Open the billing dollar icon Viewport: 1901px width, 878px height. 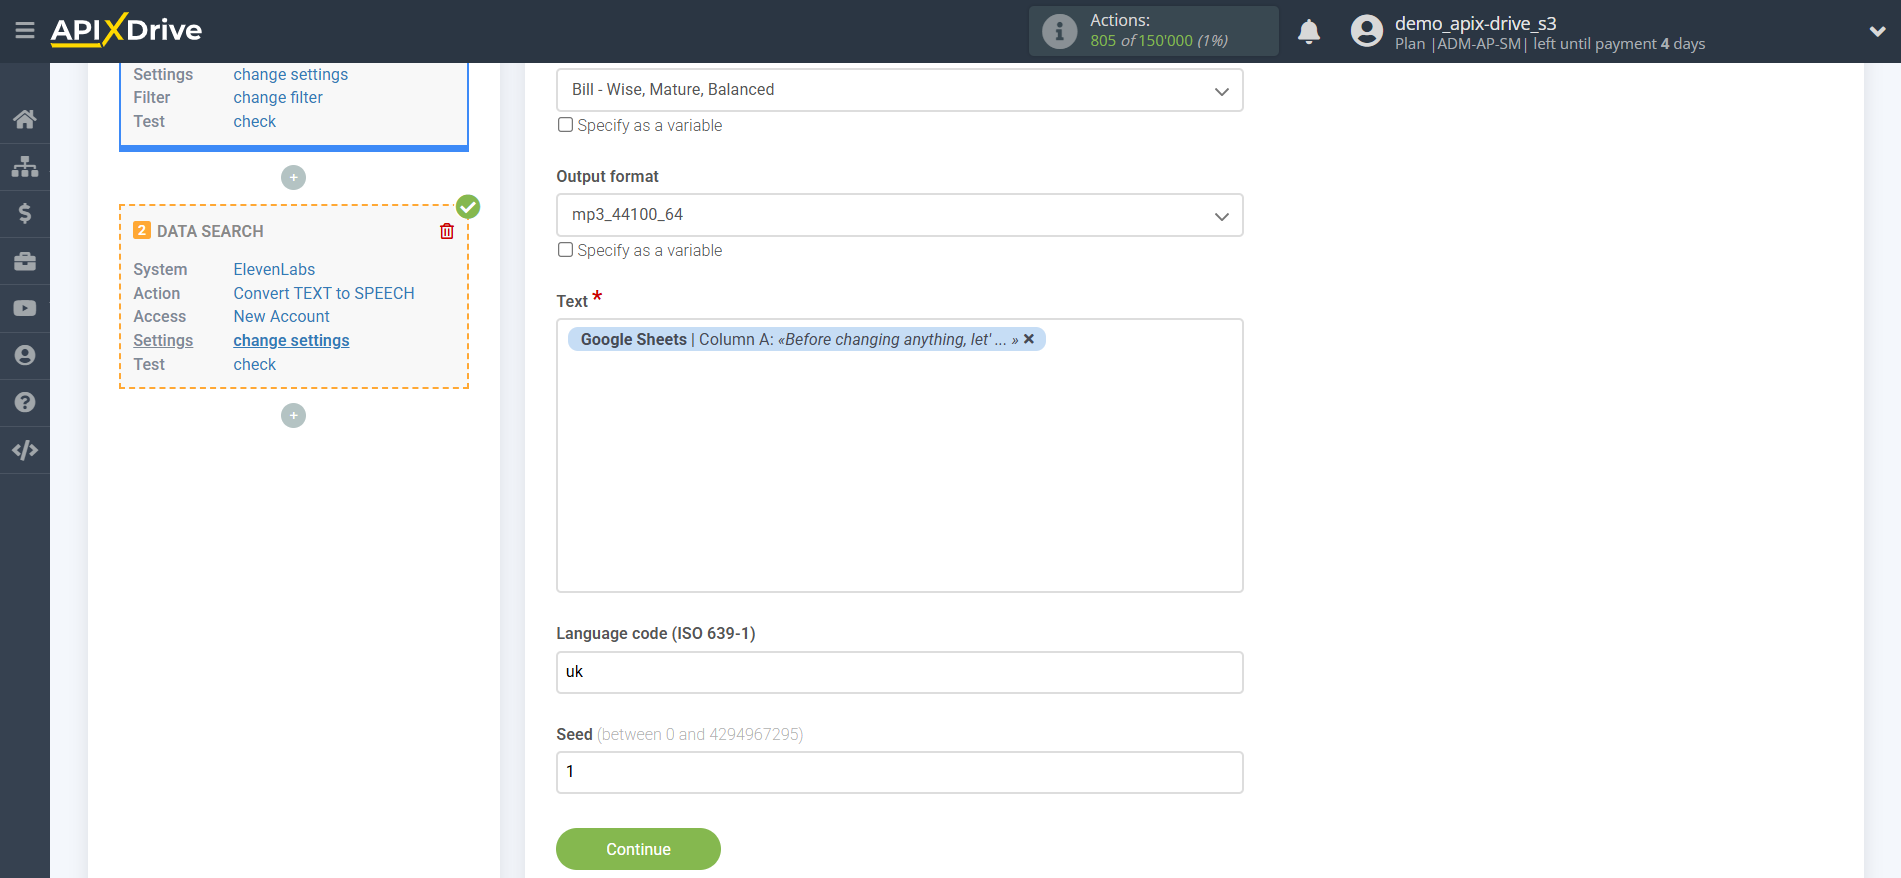(x=25, y=213)
